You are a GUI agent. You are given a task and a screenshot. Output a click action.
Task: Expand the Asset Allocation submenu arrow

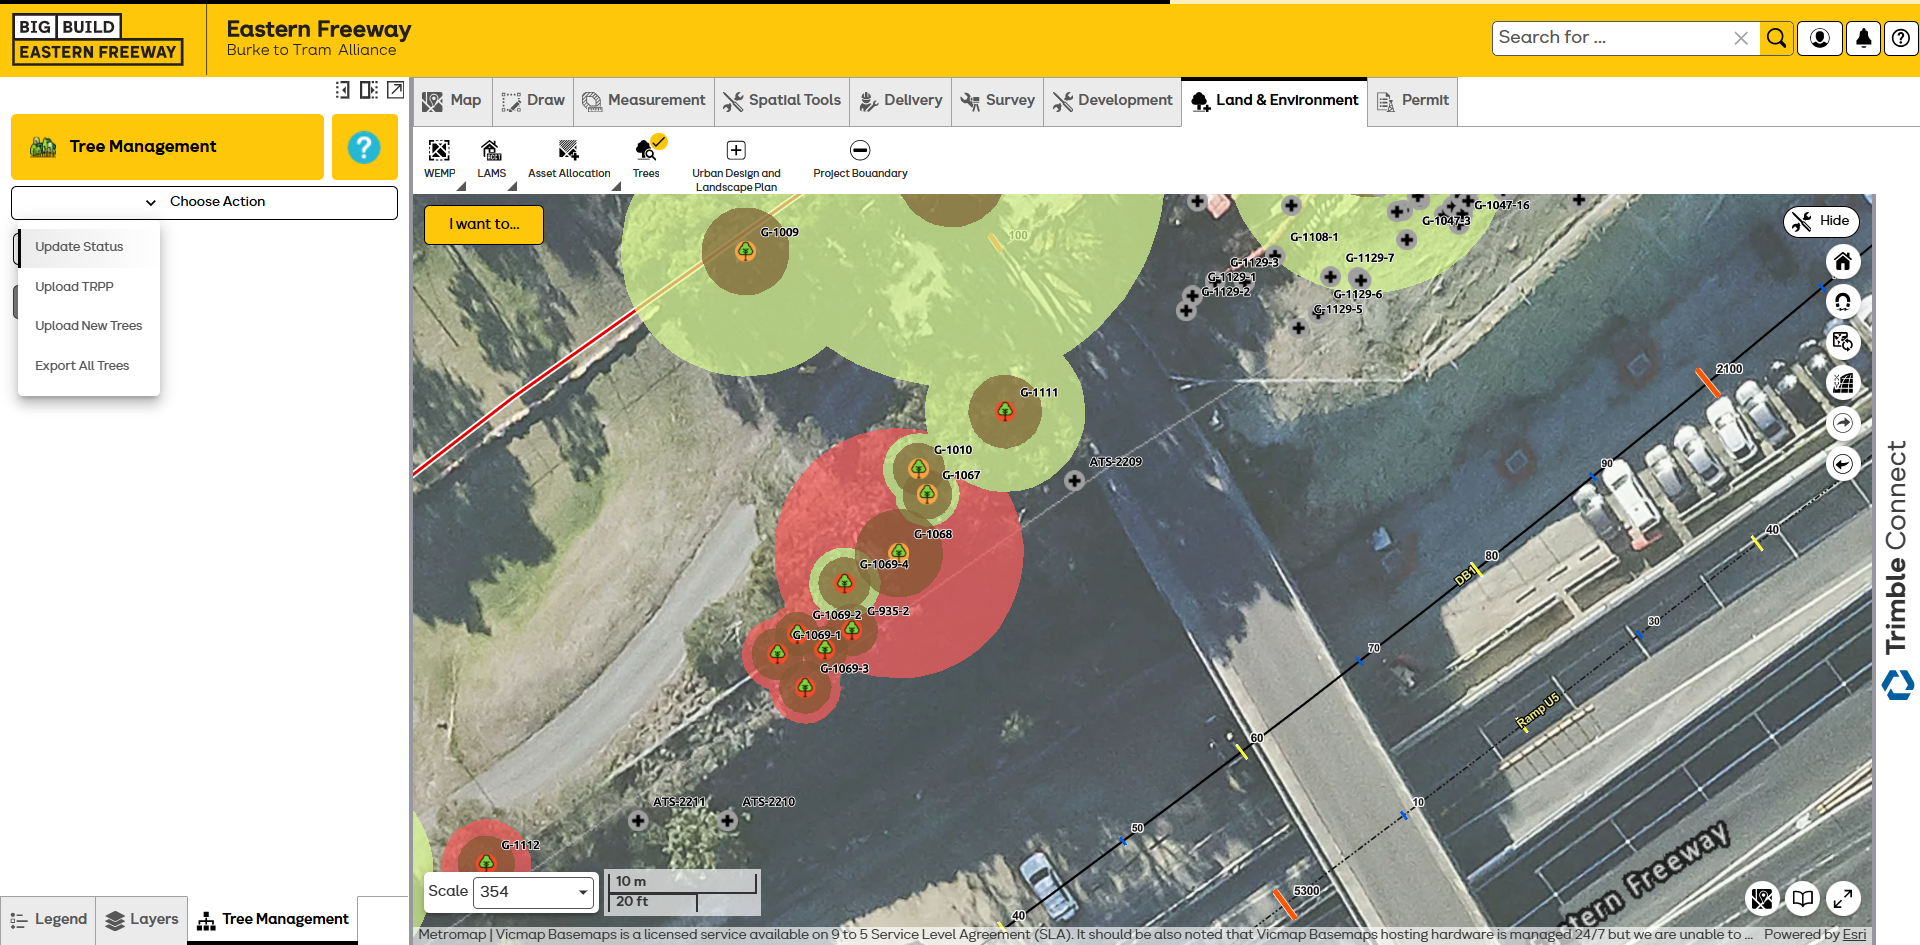(x=616, y=187)
